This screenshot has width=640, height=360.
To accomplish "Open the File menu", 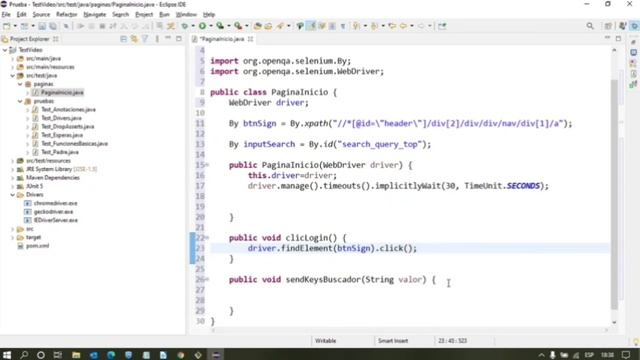I will [x=6, y=14].
